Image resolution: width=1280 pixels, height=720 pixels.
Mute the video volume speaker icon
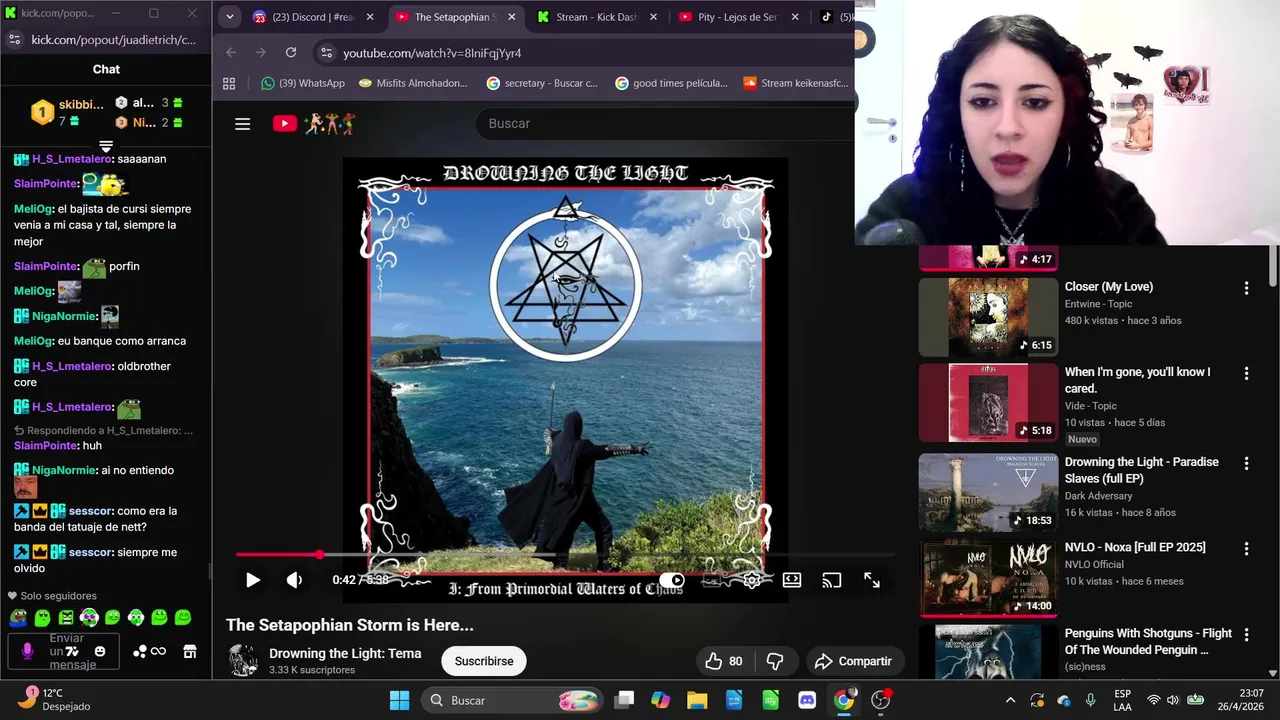(x=294, y=580)
